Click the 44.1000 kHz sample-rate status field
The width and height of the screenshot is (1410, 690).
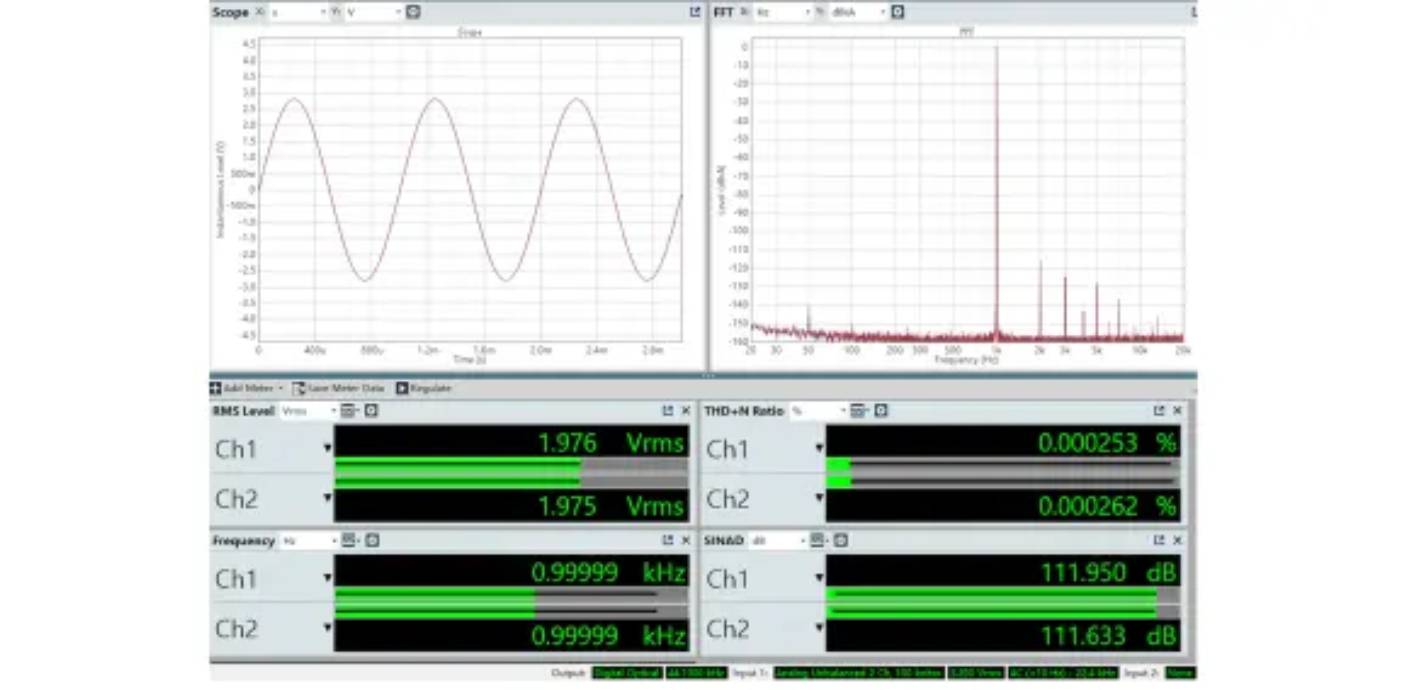(x=696, y=673)
